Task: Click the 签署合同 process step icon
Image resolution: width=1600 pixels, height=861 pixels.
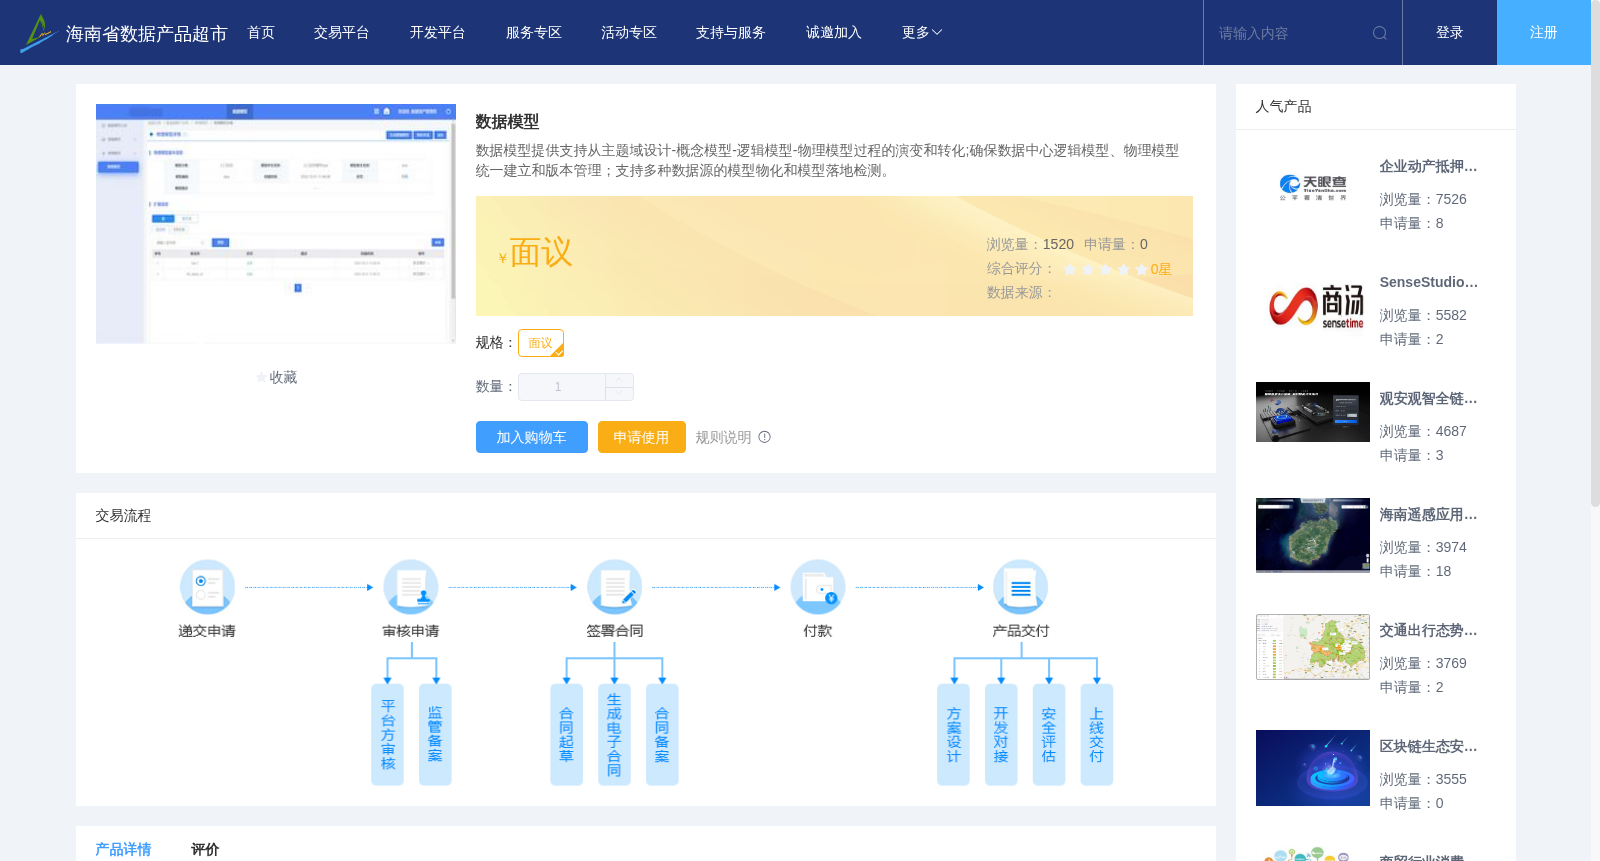Action: [x=614, y=587]
